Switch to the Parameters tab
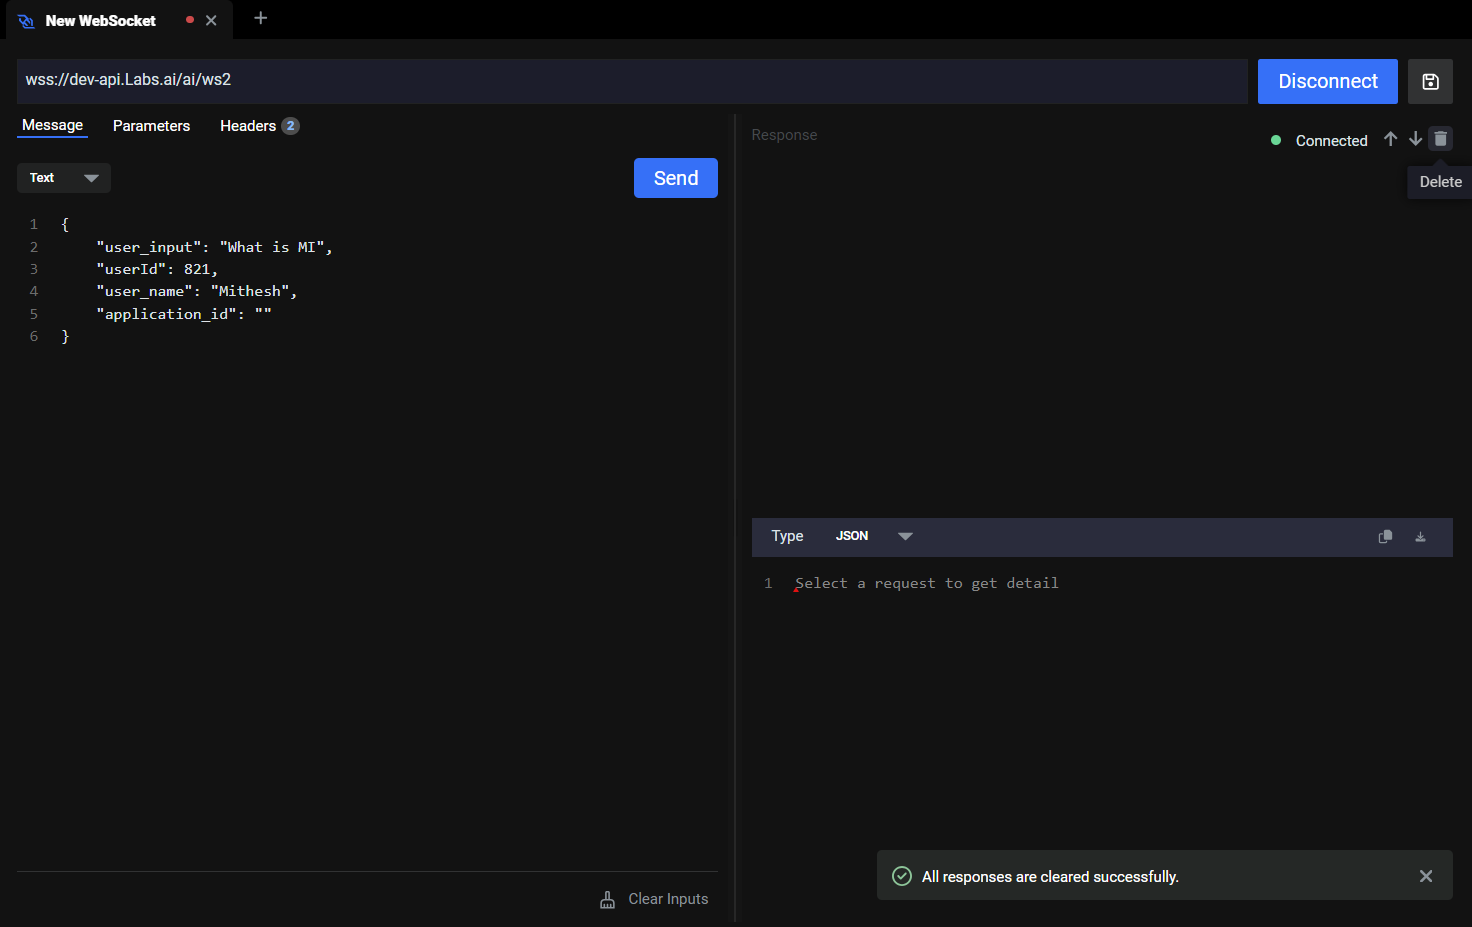Screen dimensions: 1472x927 click(151, 126)
